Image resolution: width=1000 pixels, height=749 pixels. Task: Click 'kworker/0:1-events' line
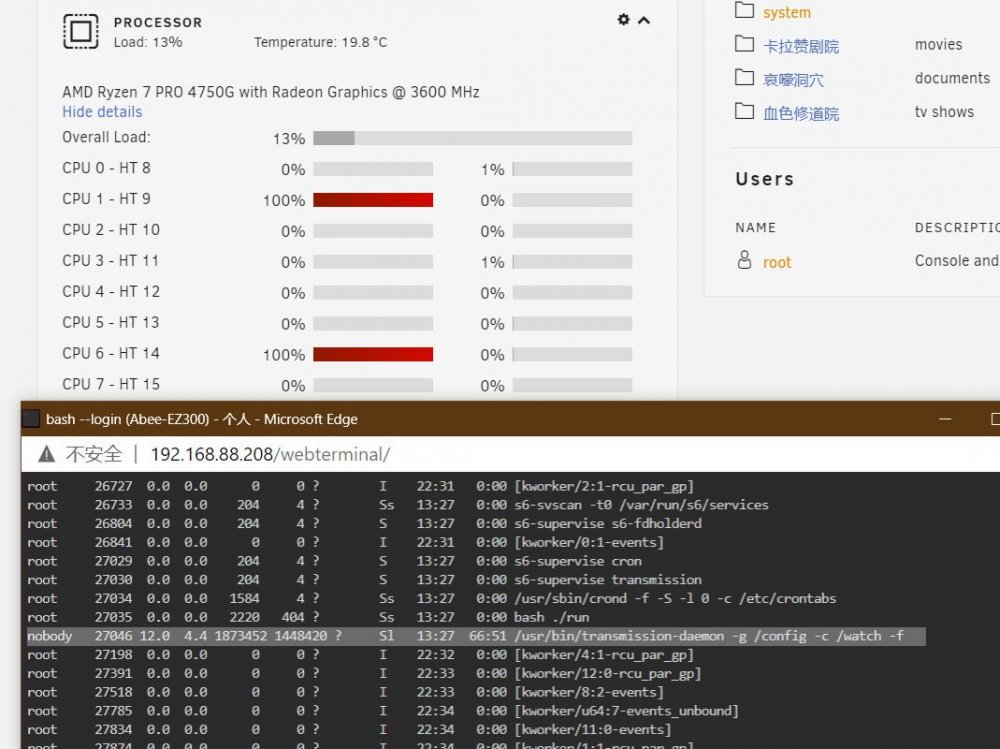tap(345, 542)
